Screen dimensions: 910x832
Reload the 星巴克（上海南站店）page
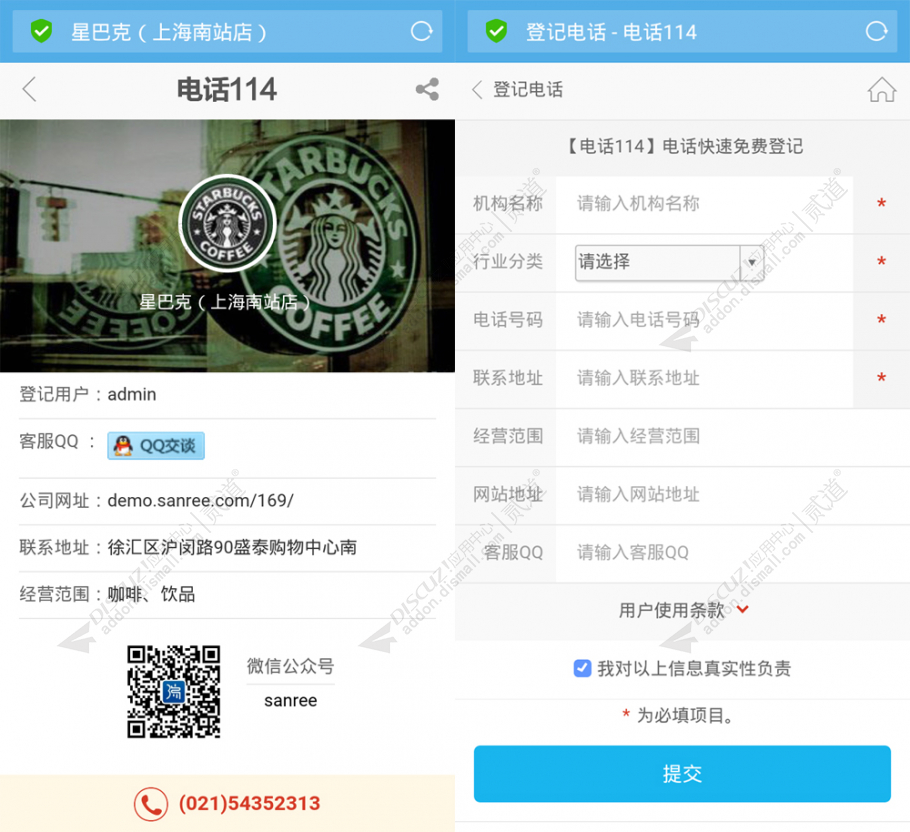[421, 31]
